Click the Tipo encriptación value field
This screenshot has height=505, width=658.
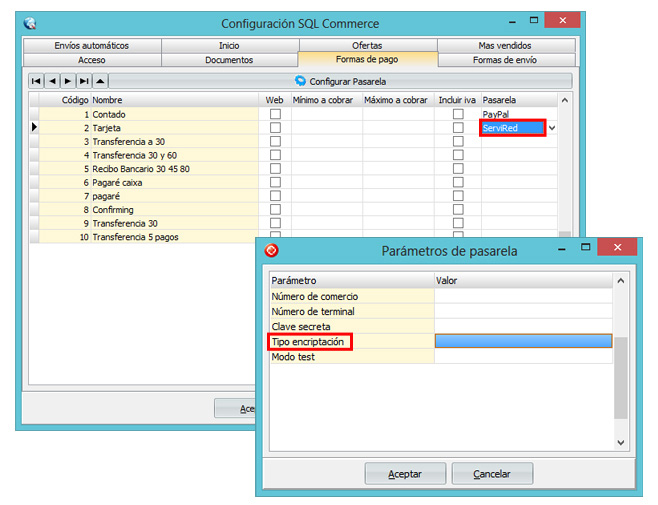click(x=523, y=342)
